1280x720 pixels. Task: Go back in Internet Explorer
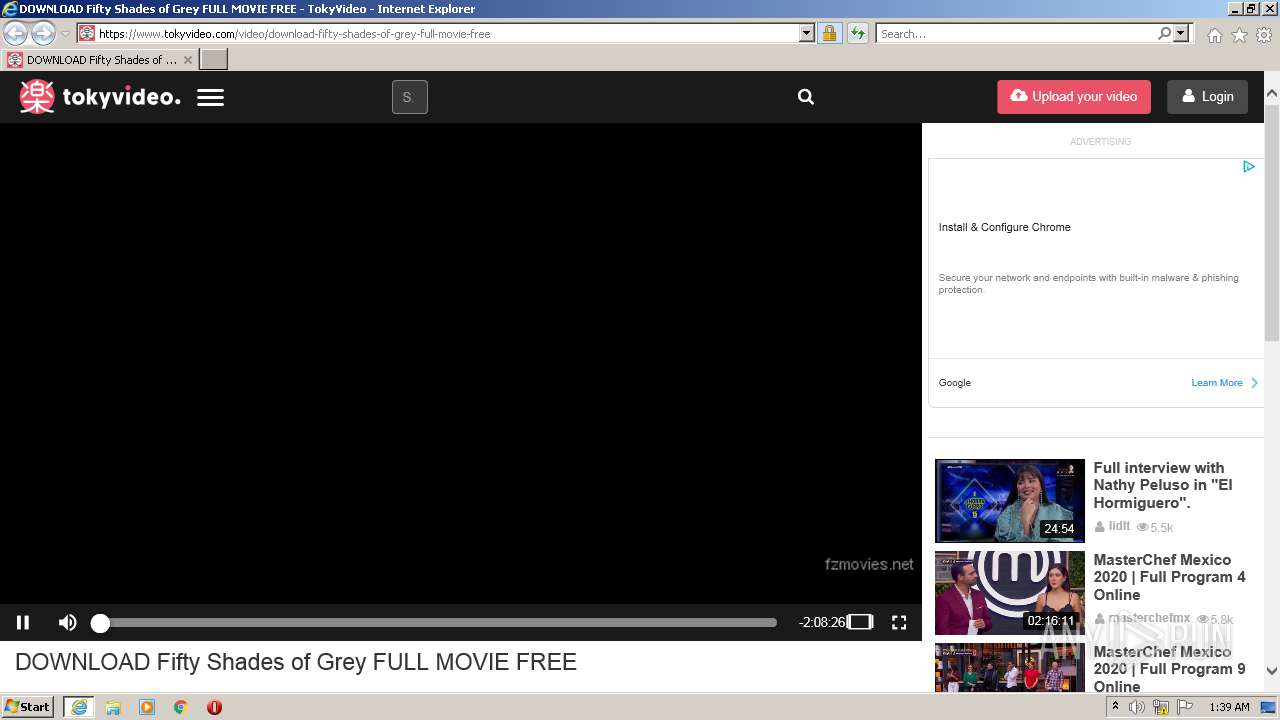[16, 33]
